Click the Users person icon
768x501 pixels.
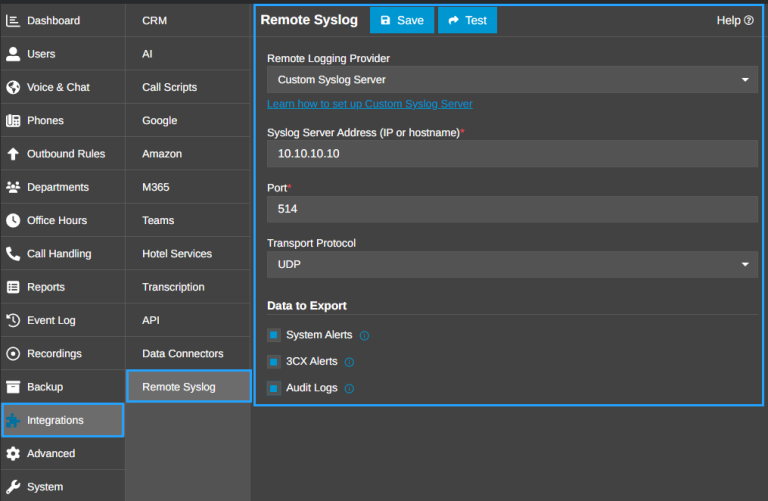point(13,54)
